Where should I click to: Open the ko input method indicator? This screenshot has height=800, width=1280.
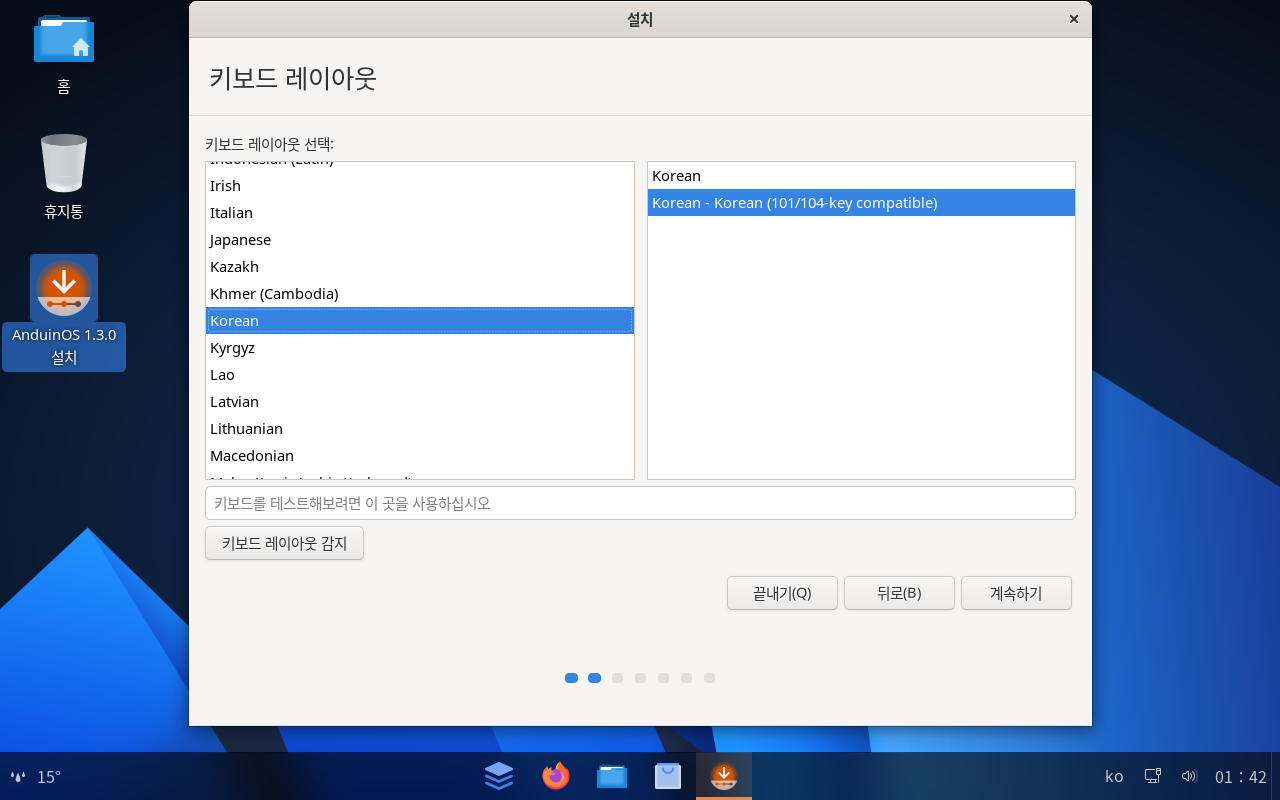(x=1114, y=777)
